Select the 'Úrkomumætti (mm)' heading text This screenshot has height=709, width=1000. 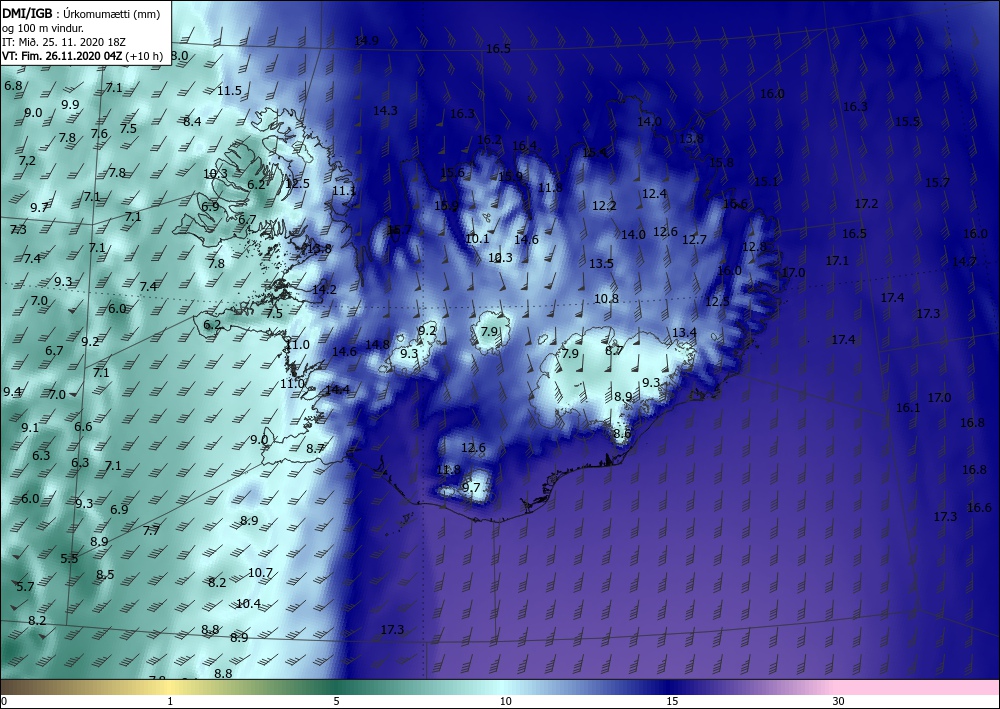[x=112, y=14]
